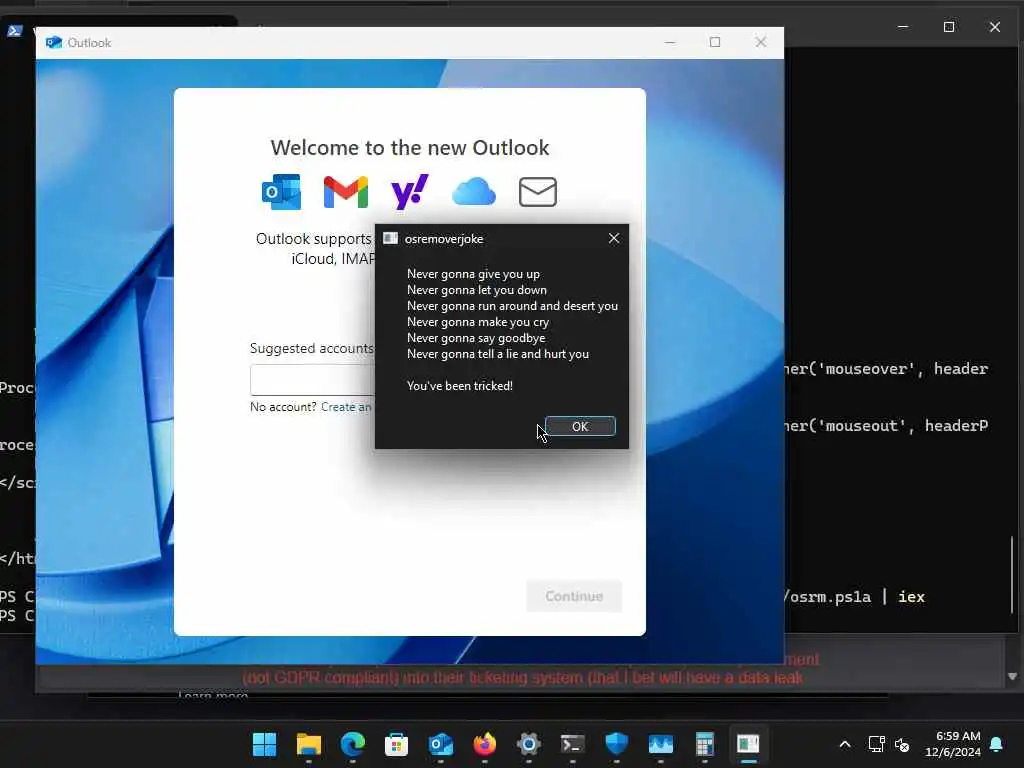Click the 'mouseover' terminal code line
The height and width of the screenshot is (768, 1024).
(x=887, y=369)
